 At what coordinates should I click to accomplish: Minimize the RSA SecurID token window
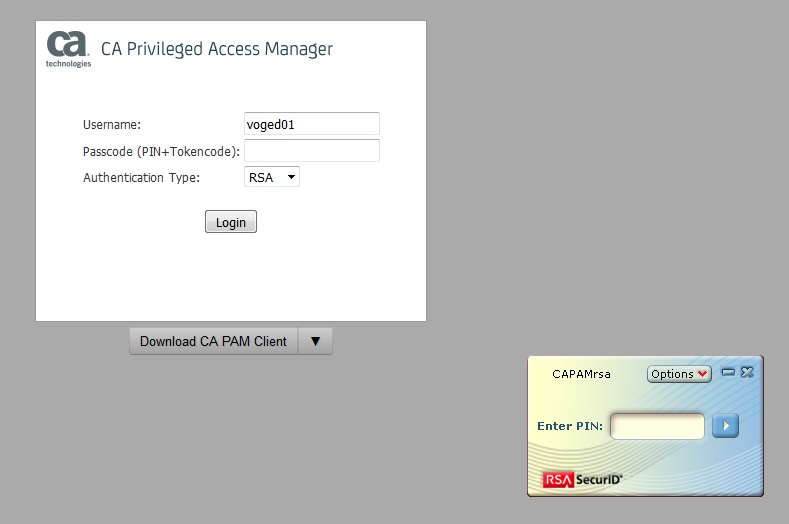tap(728, 372)
